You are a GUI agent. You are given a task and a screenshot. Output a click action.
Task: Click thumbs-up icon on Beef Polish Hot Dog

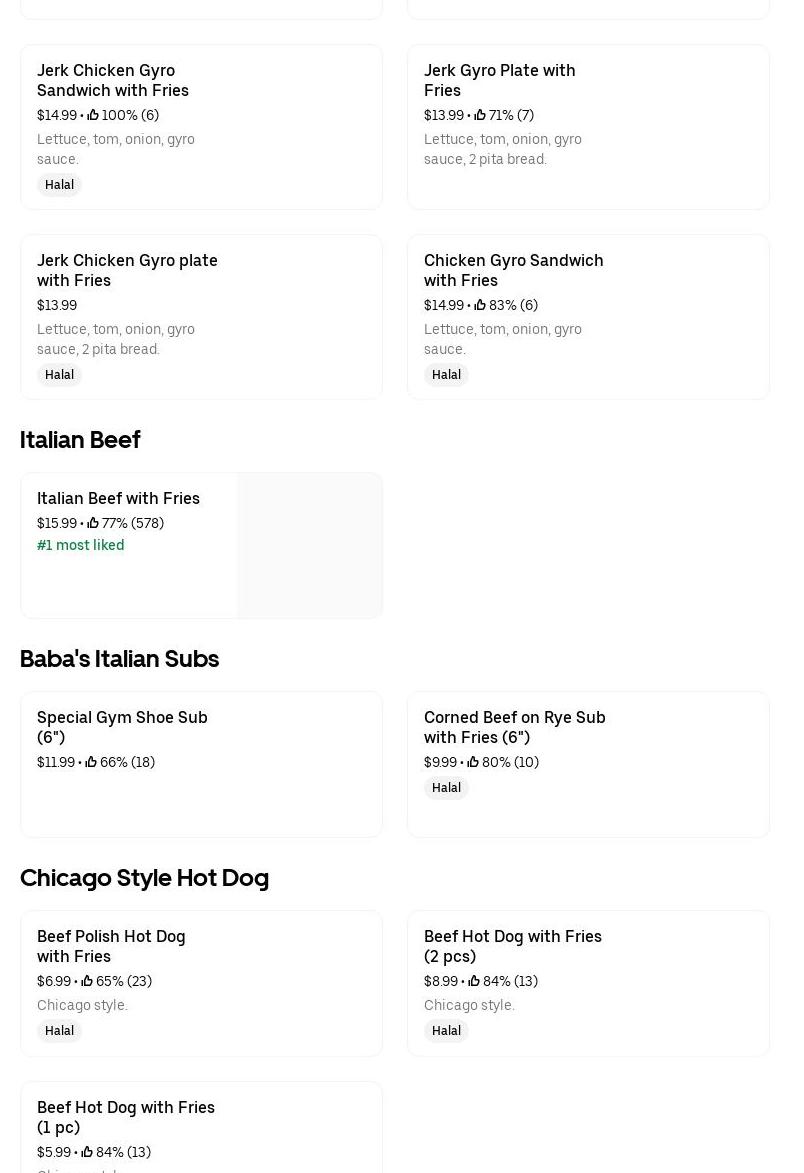pyautogui.click(x=87, y=981)
